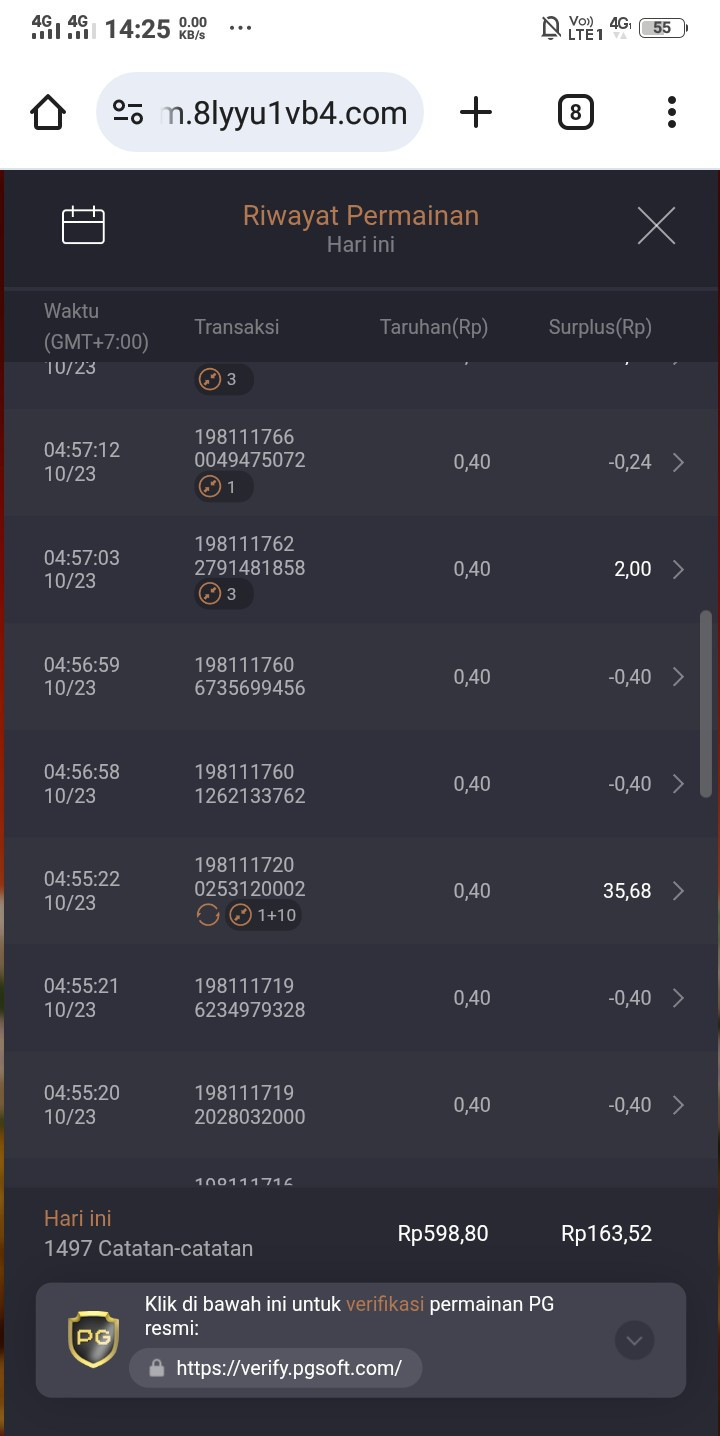
Task: Click the 1+10 multiplier badge
Action: 263,915
